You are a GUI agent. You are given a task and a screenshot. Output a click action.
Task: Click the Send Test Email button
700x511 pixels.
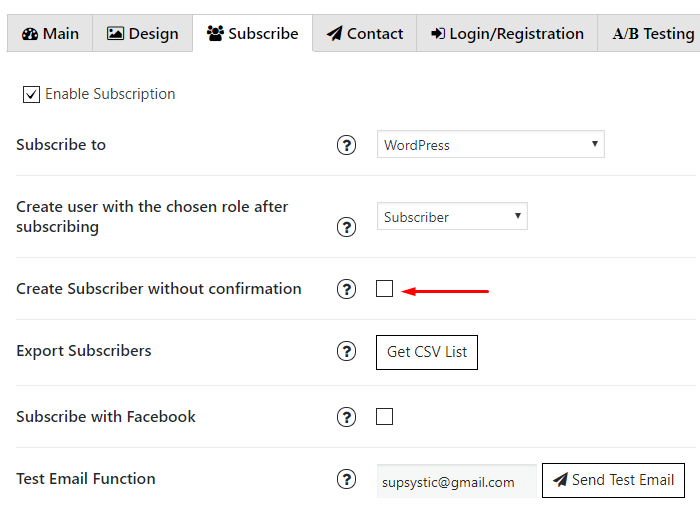coord(613,480)
